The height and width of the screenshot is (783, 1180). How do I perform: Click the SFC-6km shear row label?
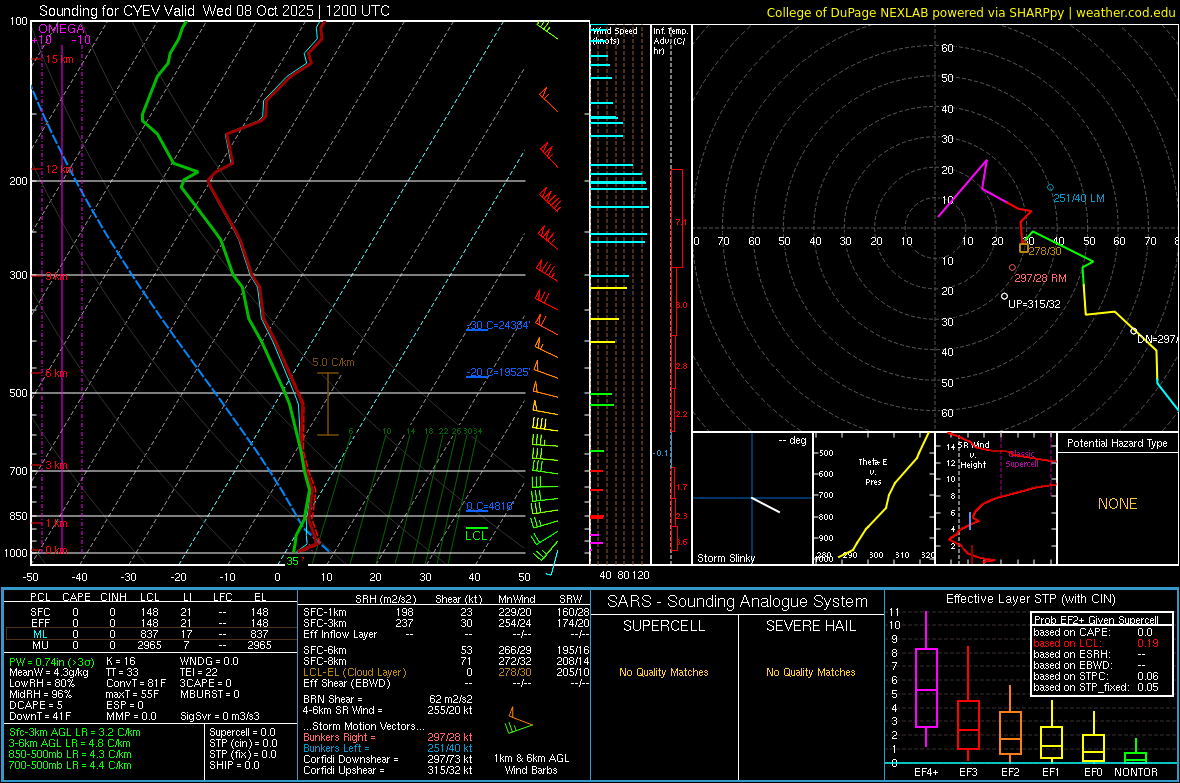click(324, 650)
